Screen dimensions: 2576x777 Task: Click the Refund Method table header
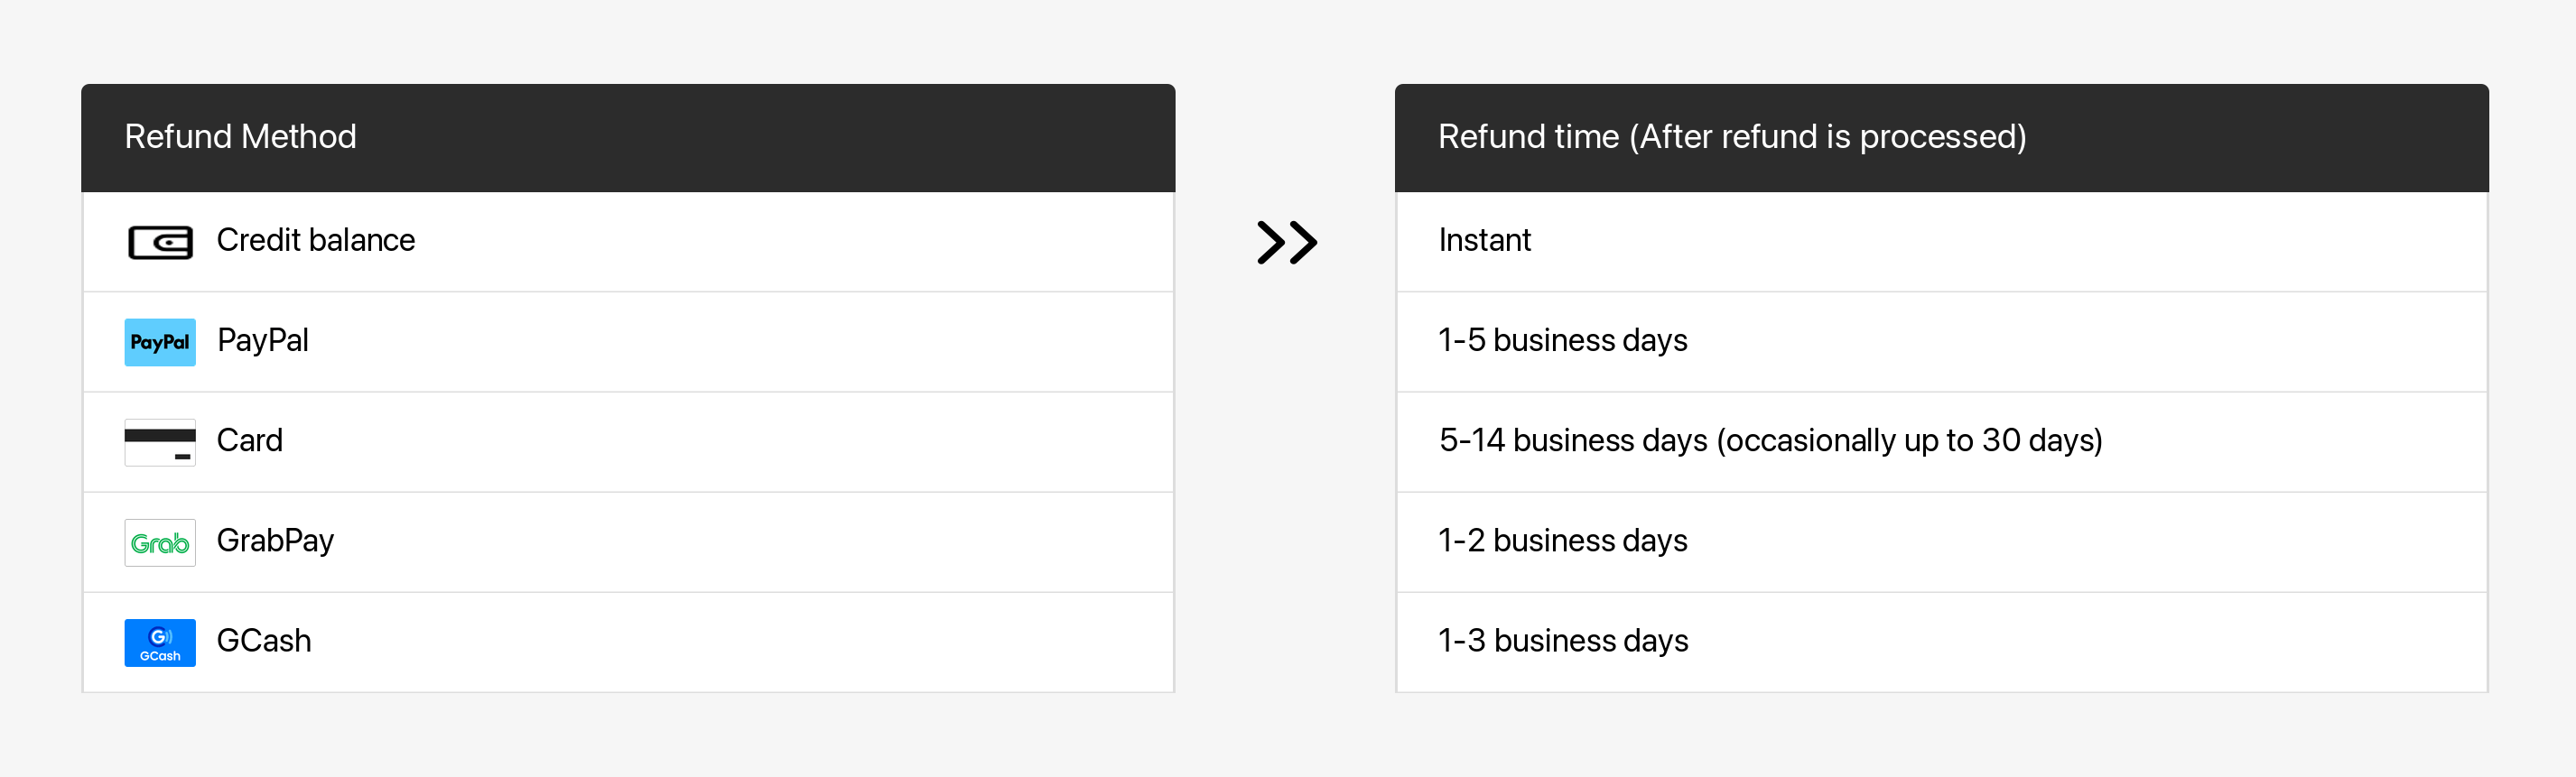240,137
